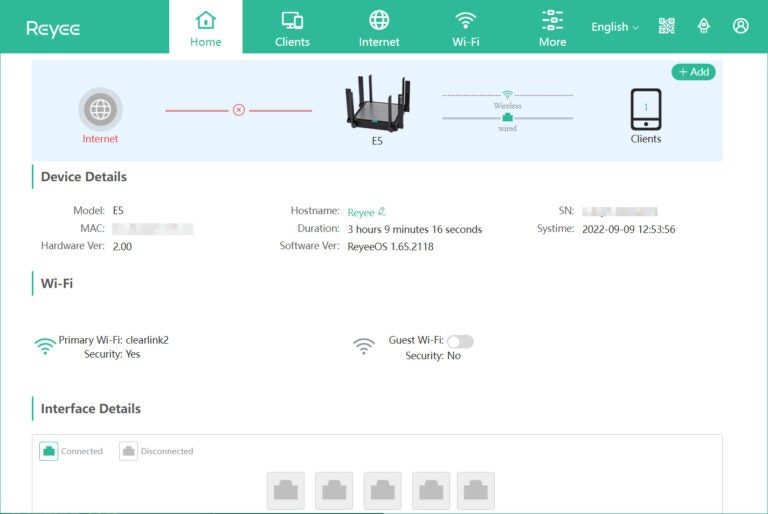Image resolution: width=768 pixels, height=514 pixels.
Task: Click the Reyee logo
Action: click(53, 28)
